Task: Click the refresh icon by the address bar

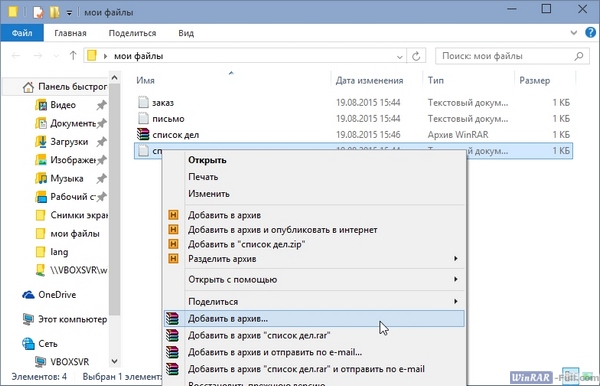Action: [x=416, y=56]
